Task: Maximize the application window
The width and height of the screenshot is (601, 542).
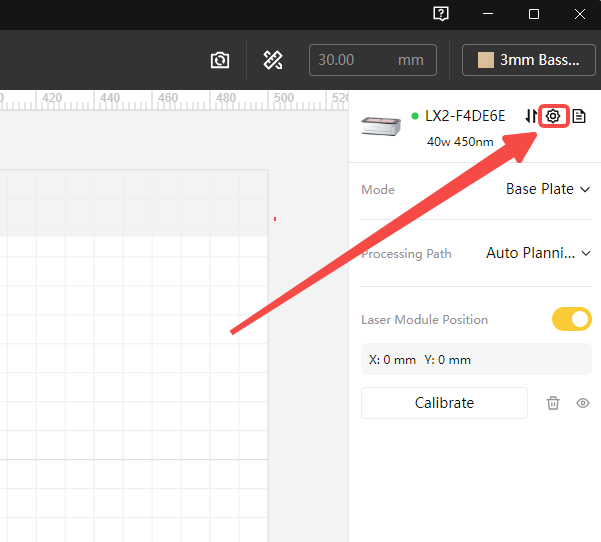Action: point(534,13)
